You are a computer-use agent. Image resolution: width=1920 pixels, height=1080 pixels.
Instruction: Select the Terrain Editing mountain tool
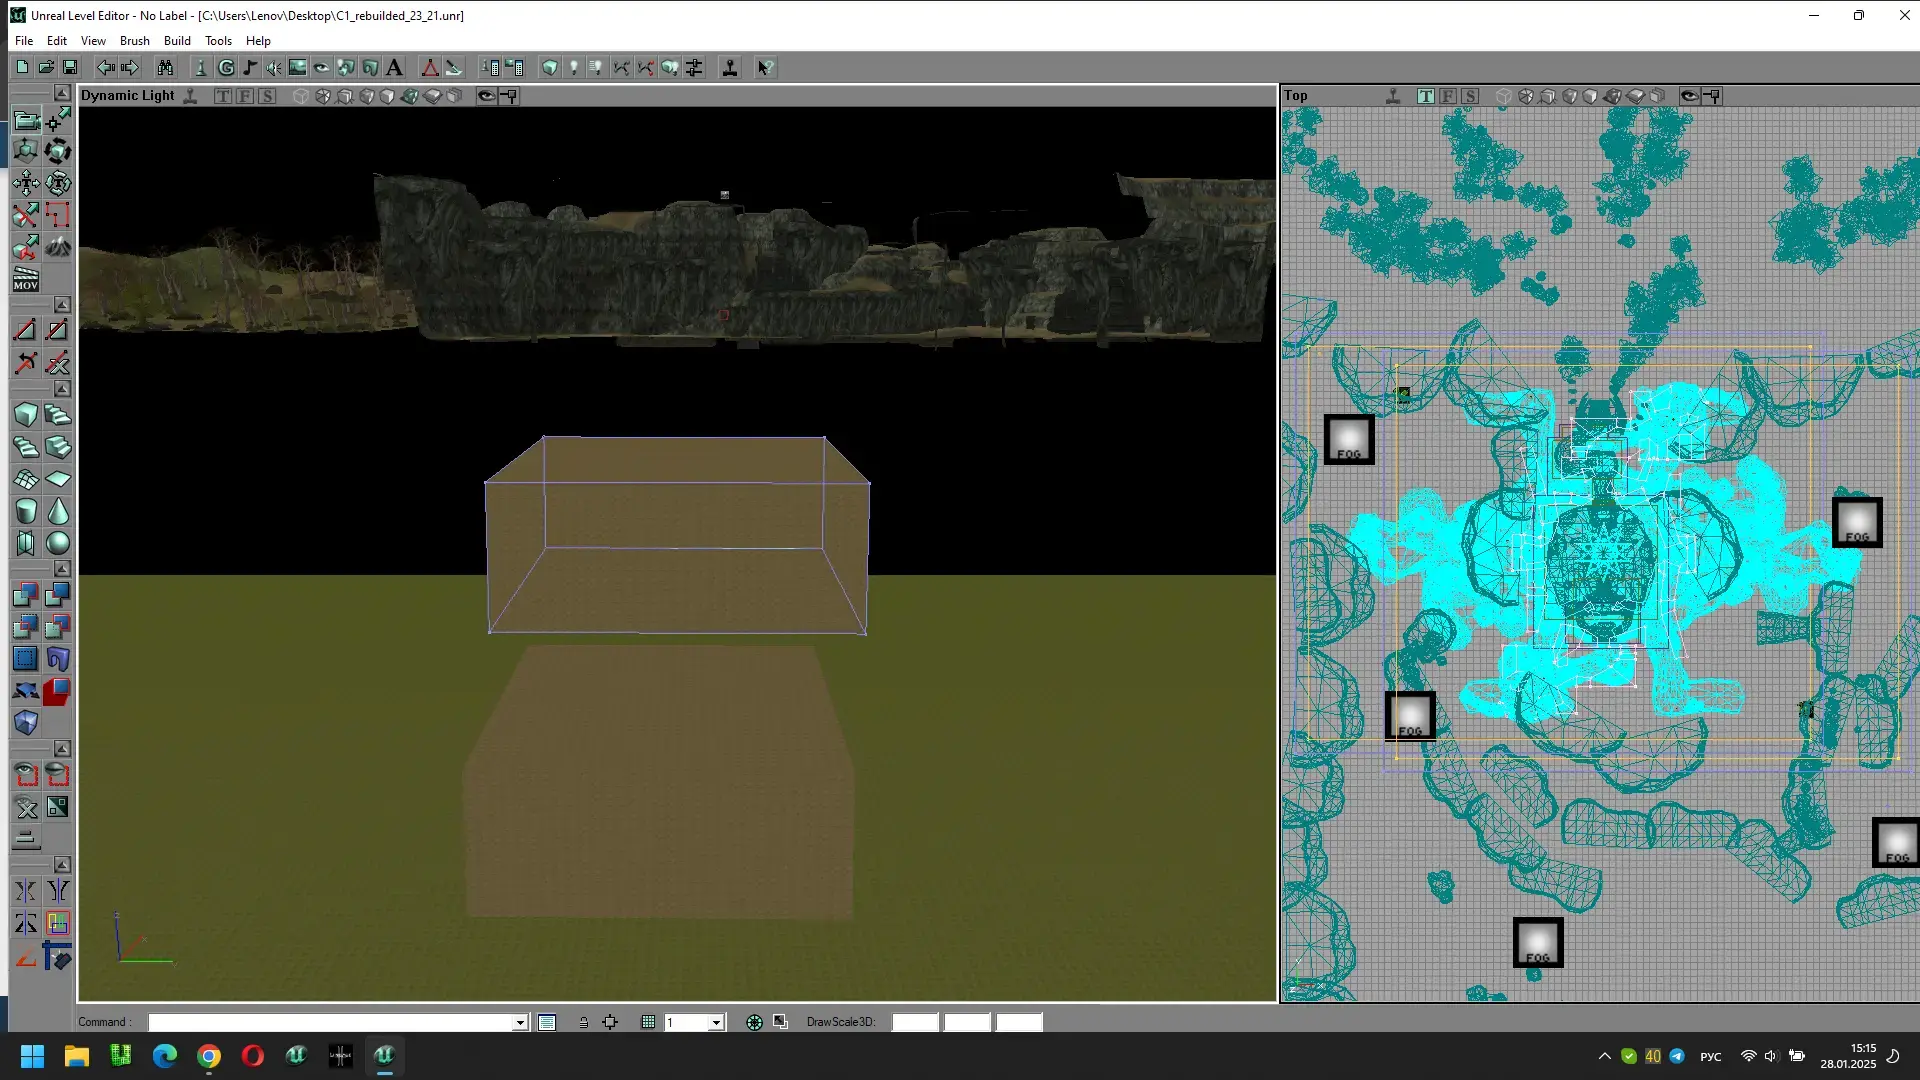pos(58,246)
